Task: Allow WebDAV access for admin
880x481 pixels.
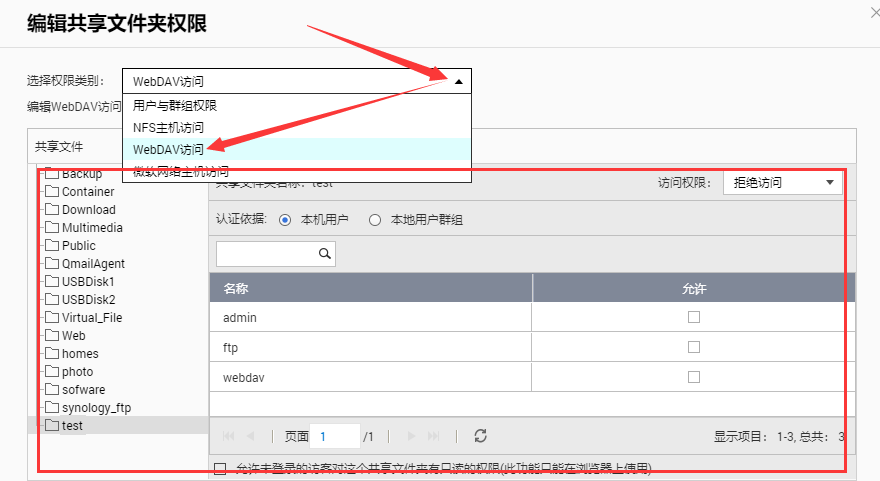Action: coord(694,317)
